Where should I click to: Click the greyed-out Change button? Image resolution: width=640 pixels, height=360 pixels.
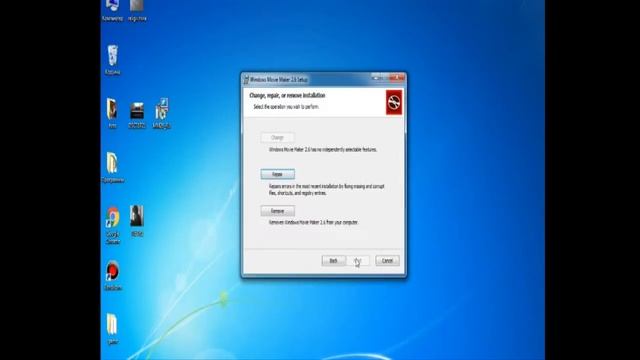[x=278, y=138]
